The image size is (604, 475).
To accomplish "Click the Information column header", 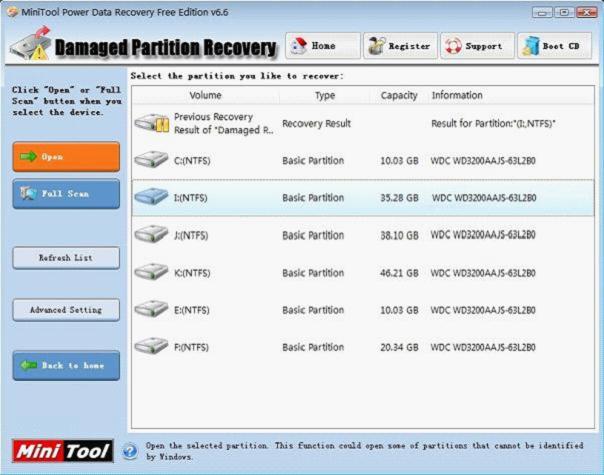I will pyautogui.click(x=457, y=95).
